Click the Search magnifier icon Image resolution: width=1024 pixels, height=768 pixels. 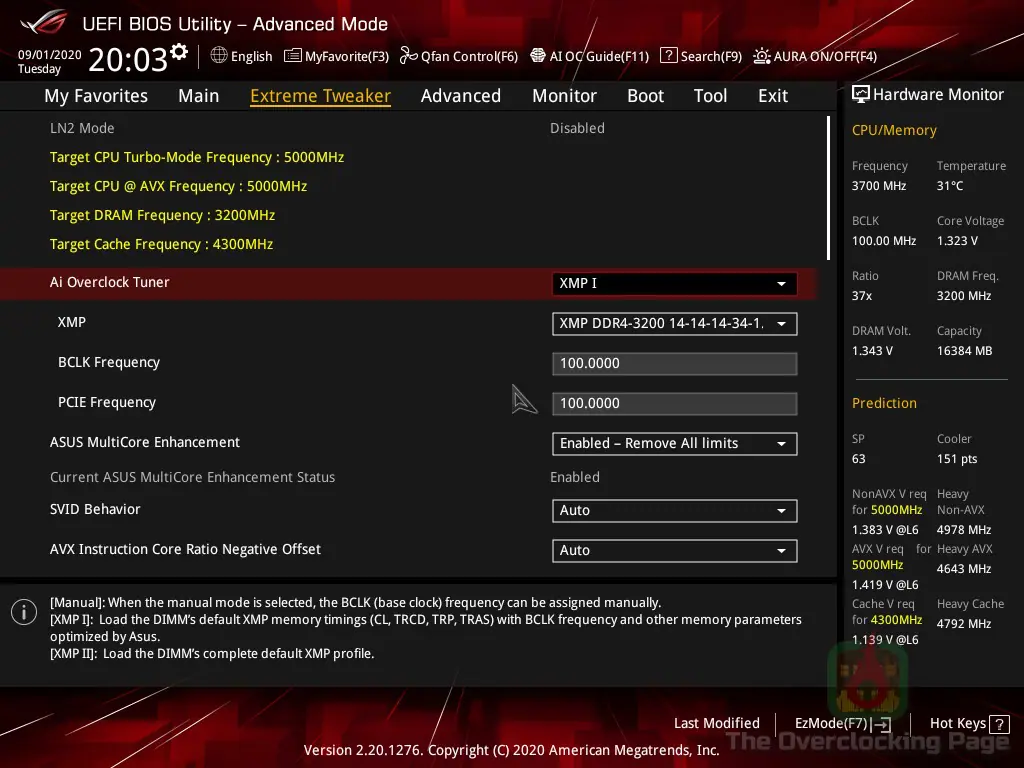point(668,57)
